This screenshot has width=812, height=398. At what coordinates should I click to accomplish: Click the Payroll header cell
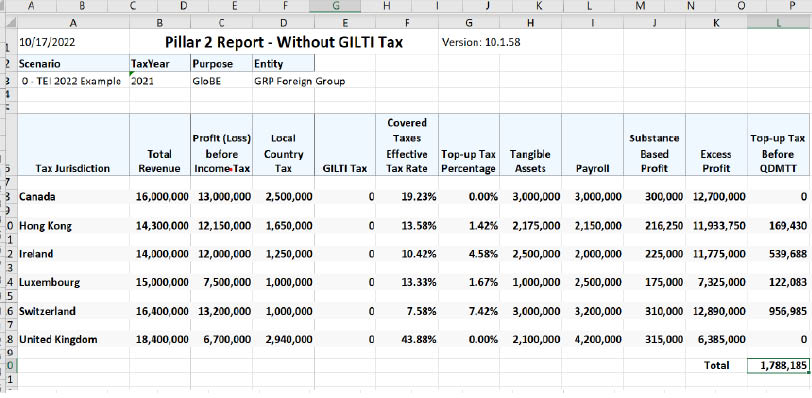point(592,145)
